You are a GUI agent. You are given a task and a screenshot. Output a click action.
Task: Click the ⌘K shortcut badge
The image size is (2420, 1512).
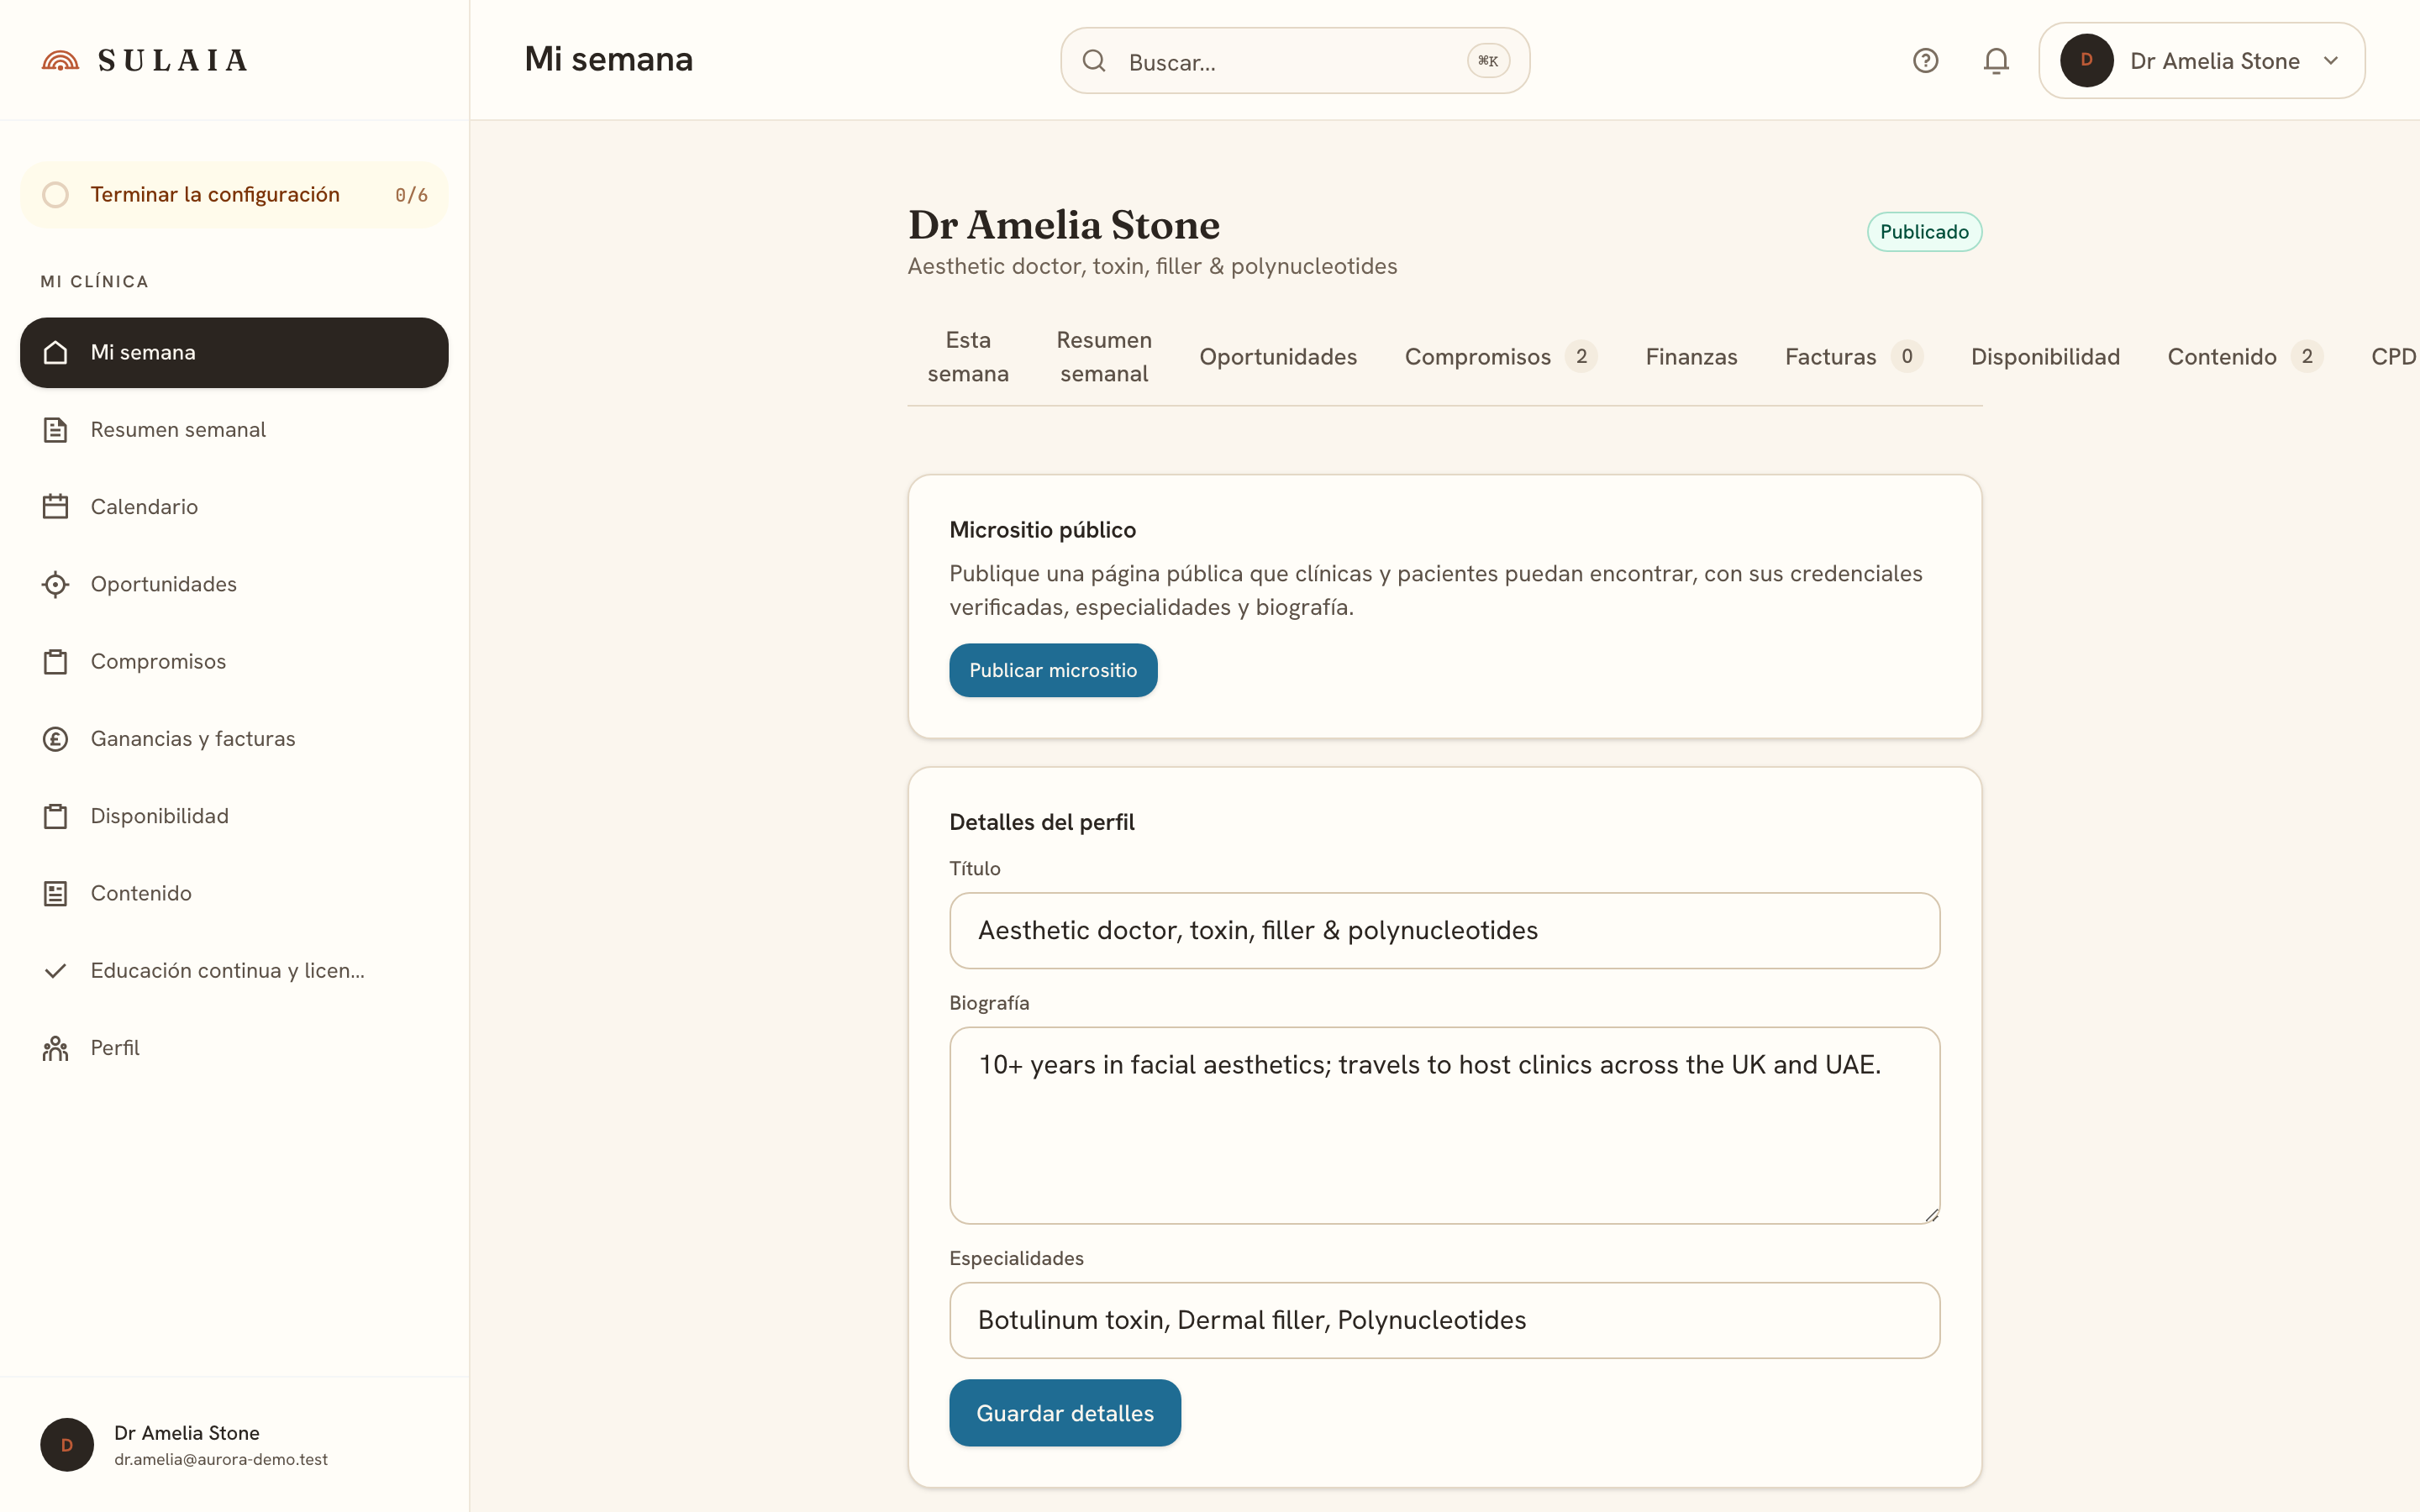(1488, 61)
